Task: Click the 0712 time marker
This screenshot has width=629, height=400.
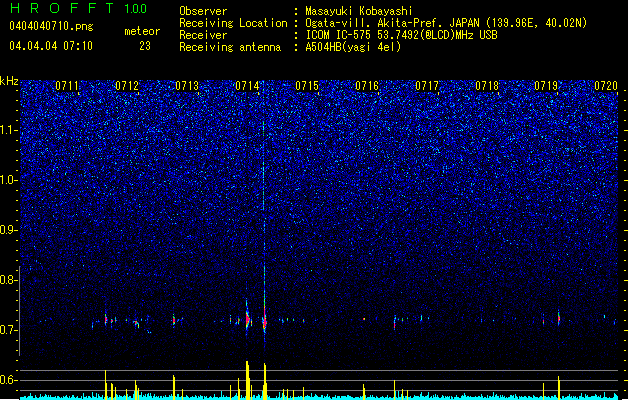Action: tap(127, 86)
